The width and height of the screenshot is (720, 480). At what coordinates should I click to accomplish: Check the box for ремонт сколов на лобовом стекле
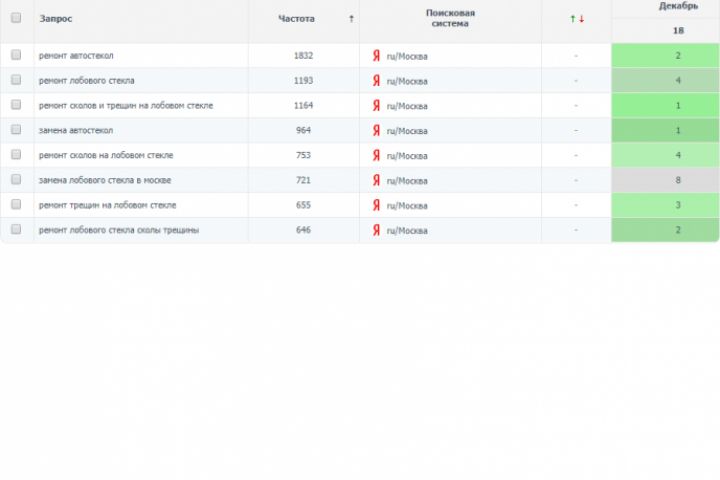tap(16, 154)
